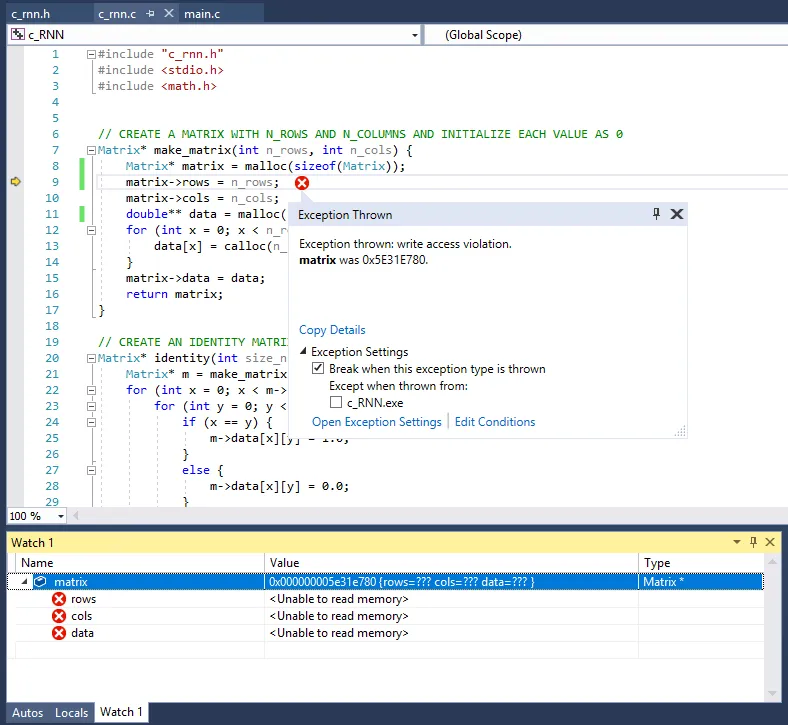Collapse the Exception Settings section

(x=304, y=352)
